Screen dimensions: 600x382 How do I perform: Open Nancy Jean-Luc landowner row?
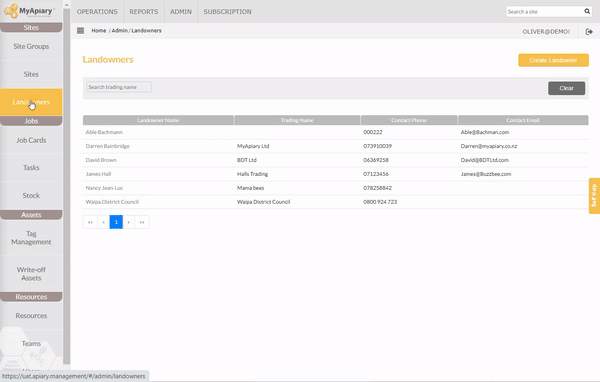336,188
